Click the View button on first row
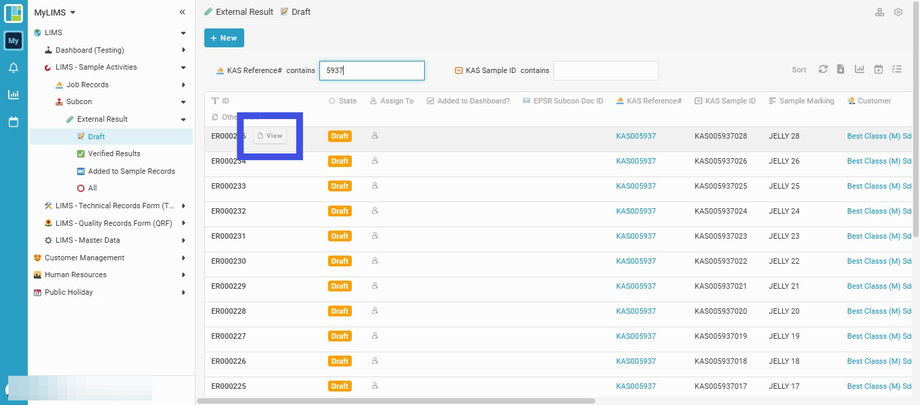 270,136
